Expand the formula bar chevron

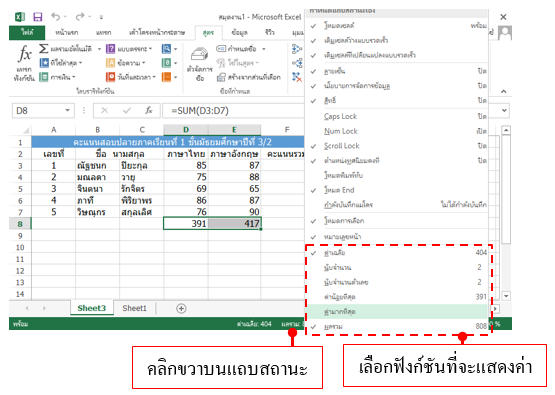504,110
